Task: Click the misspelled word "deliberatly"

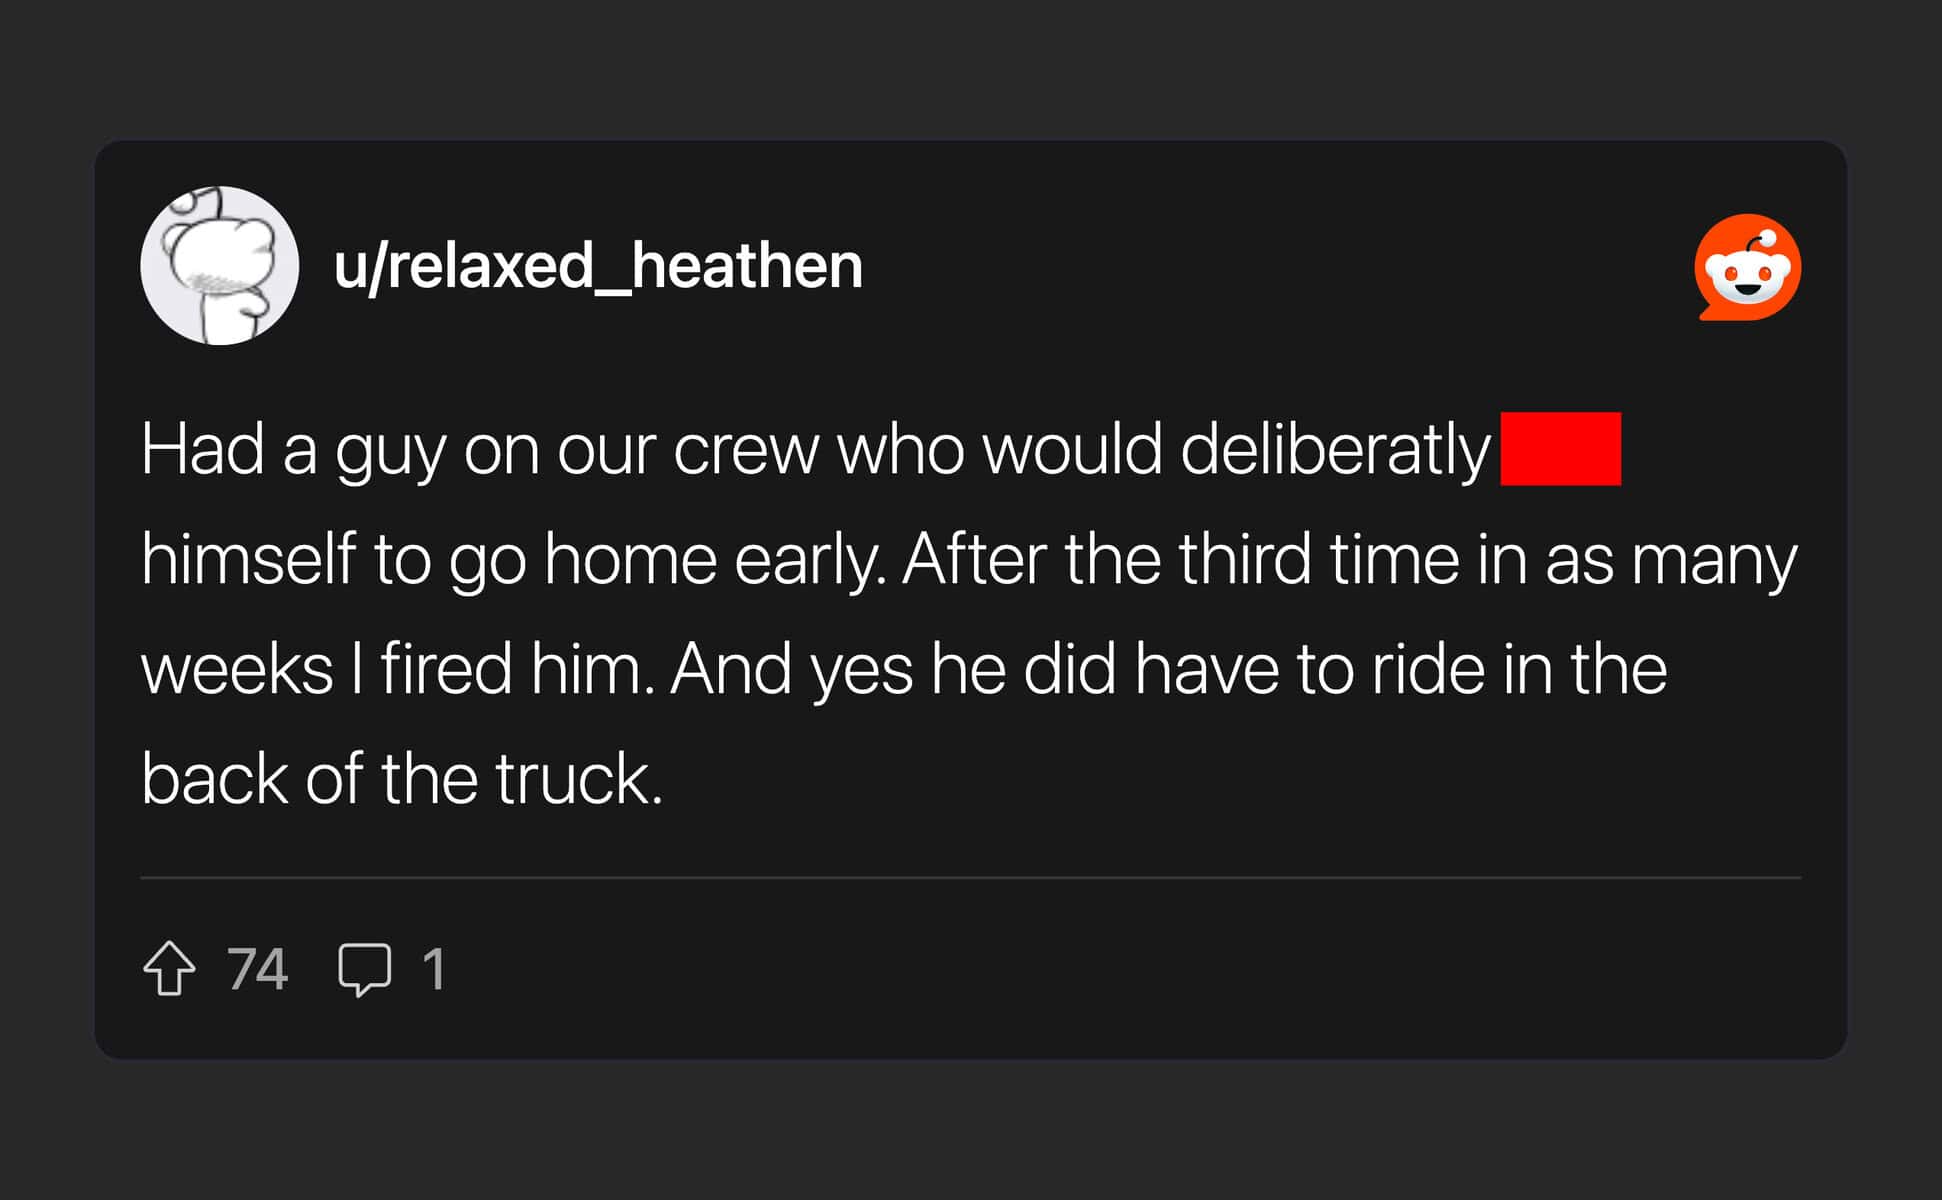Action: (1334, 450)
